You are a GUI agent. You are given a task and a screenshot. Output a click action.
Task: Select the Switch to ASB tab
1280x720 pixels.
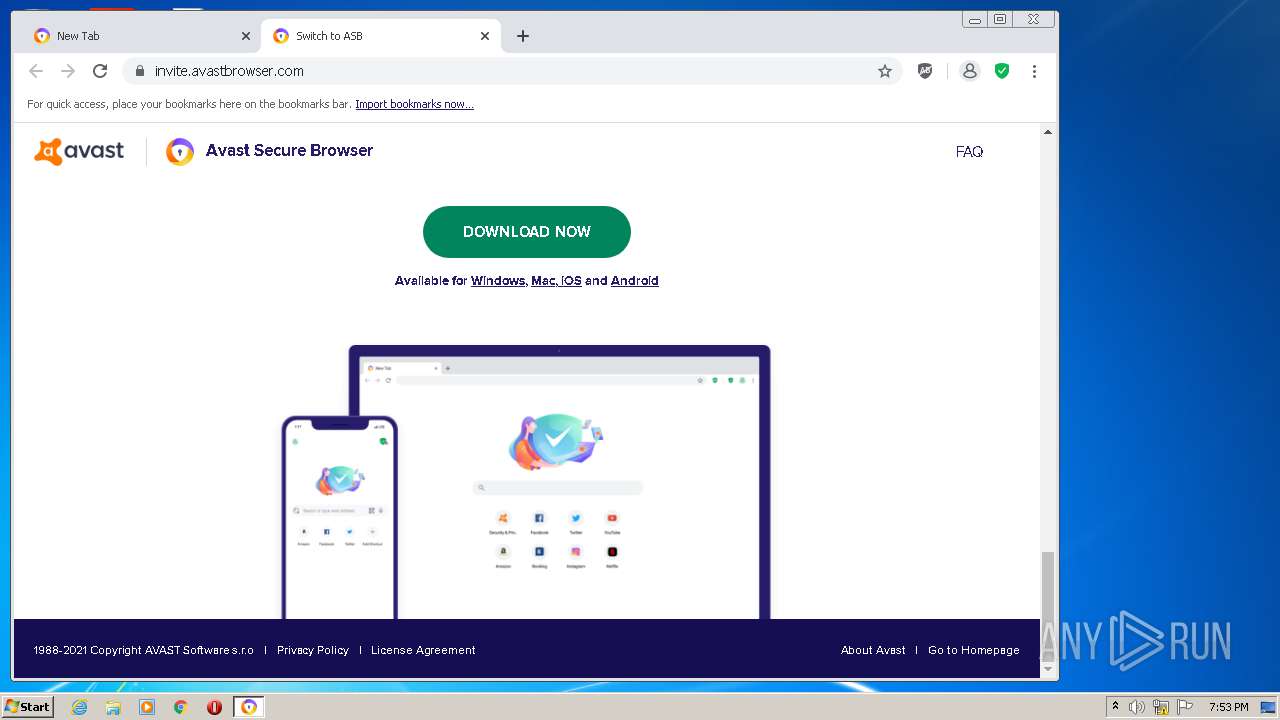click(380, 36)
